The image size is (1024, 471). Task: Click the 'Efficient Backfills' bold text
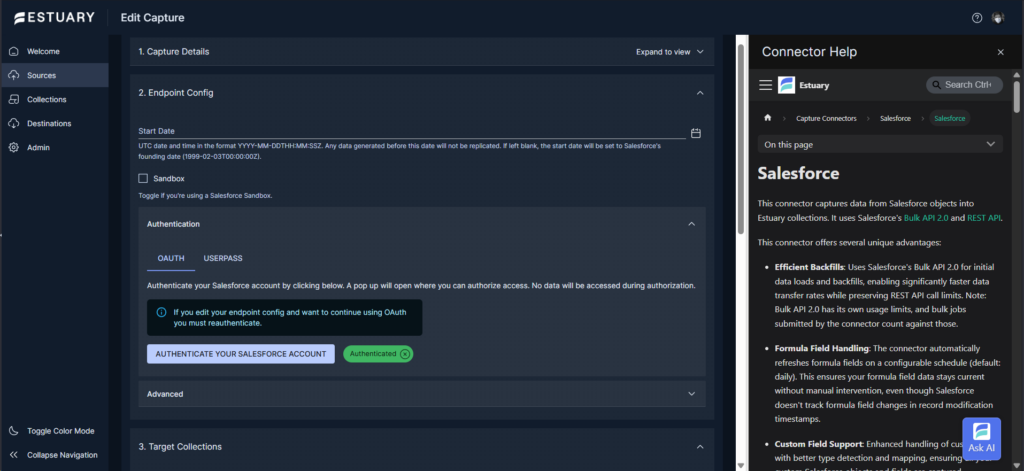[810, 267]
